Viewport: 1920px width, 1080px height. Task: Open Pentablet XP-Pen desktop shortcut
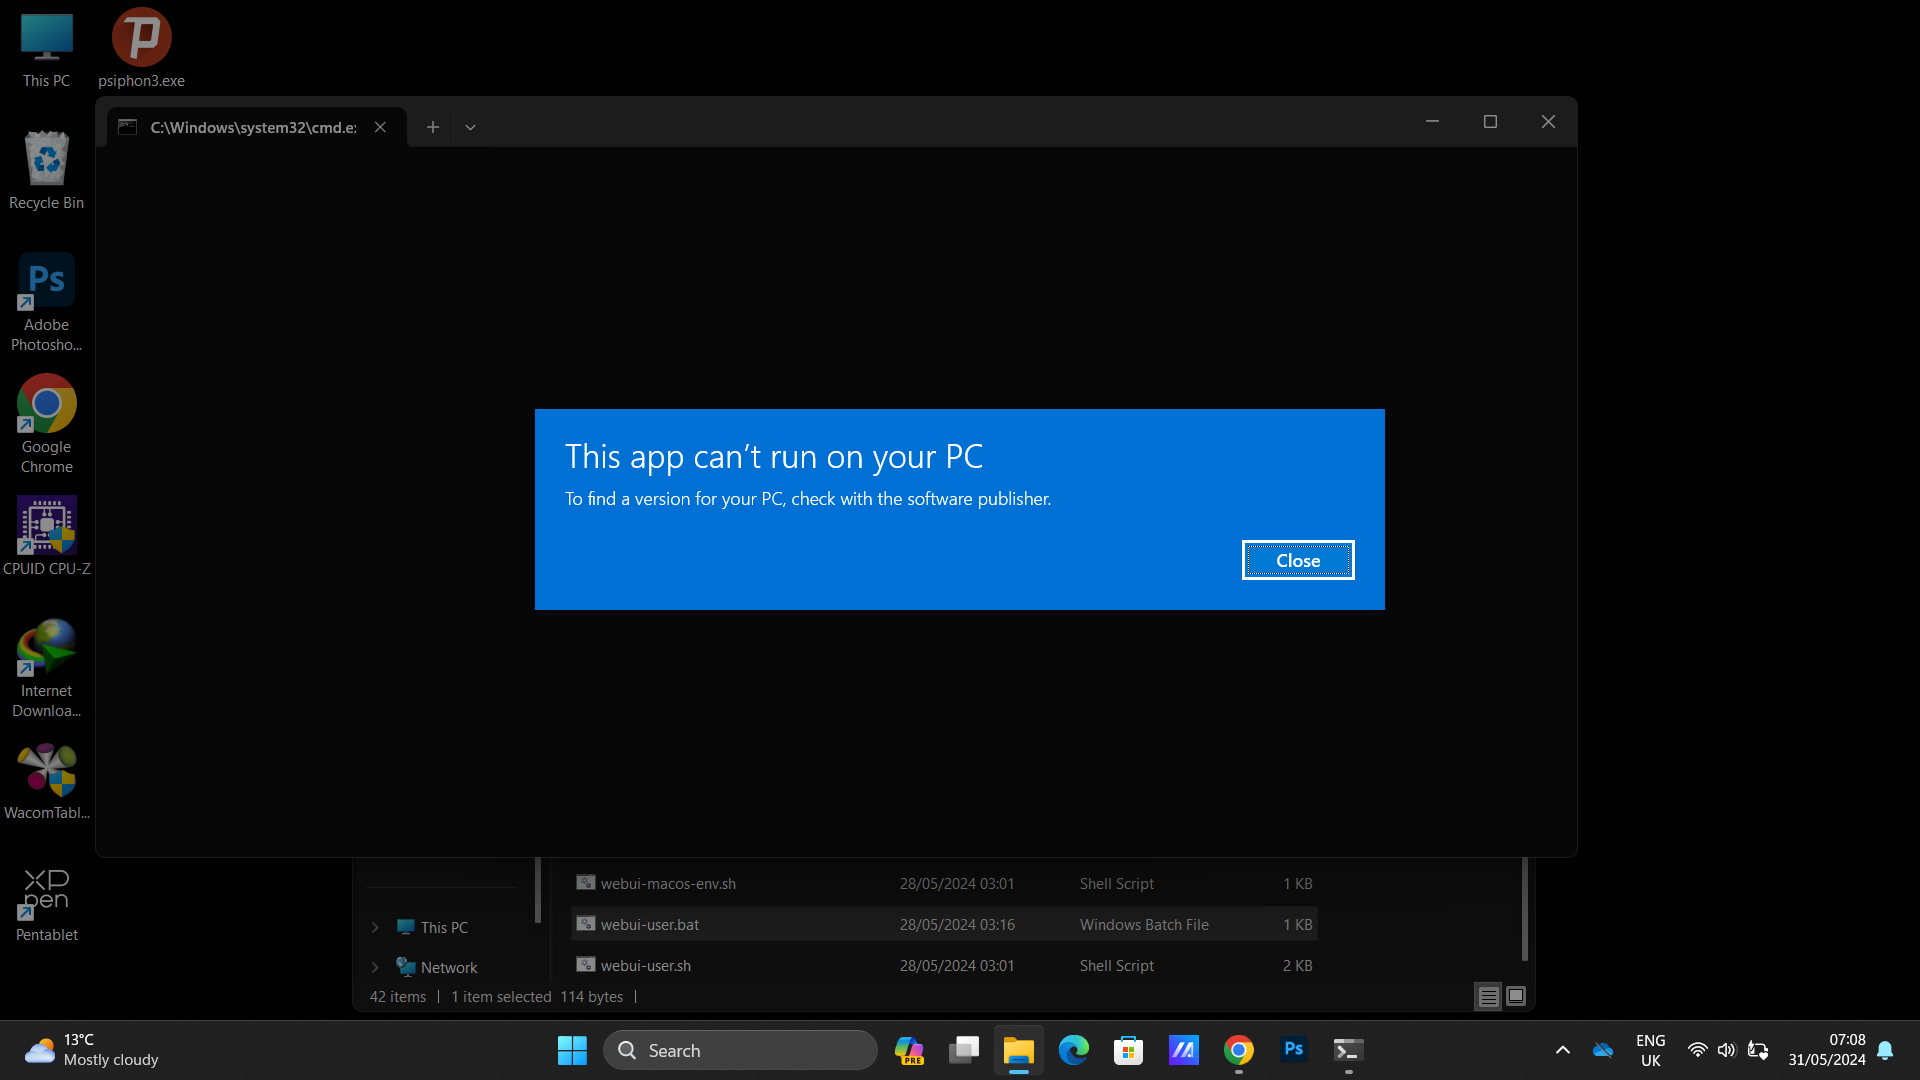click(x=46, y=903)
